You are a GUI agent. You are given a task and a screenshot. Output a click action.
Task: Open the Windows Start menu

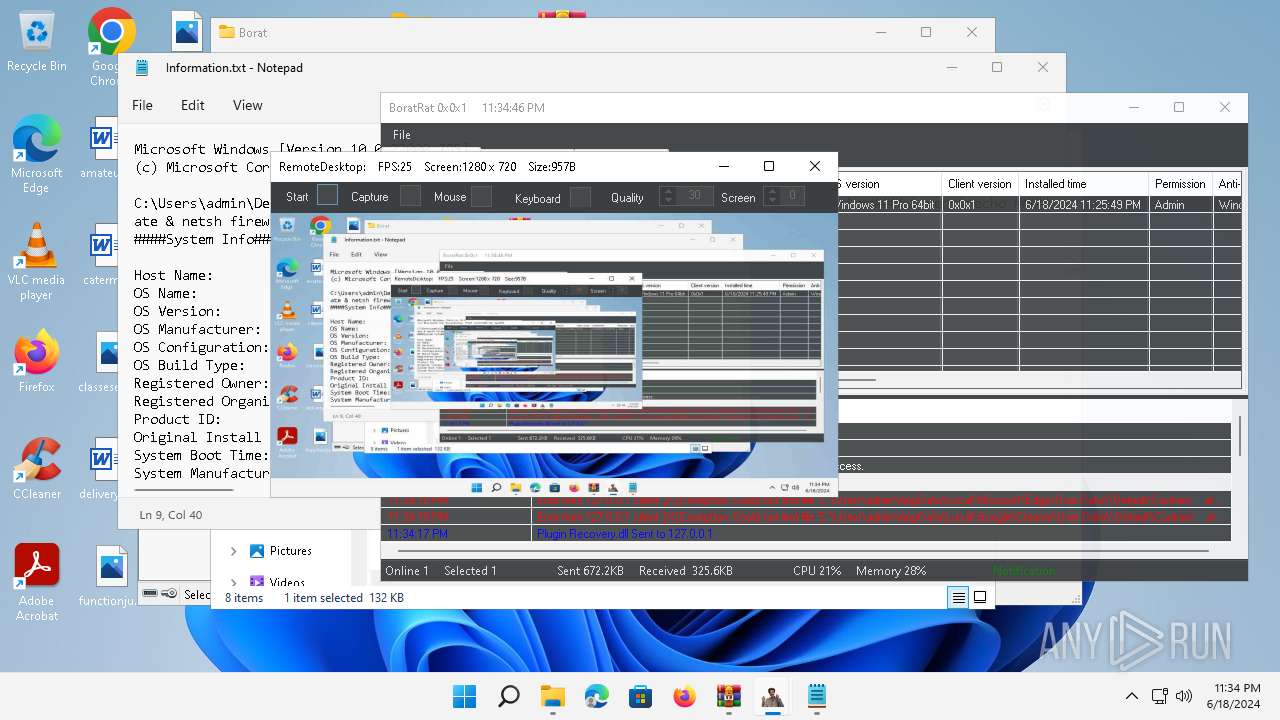[x=464, y=696]
